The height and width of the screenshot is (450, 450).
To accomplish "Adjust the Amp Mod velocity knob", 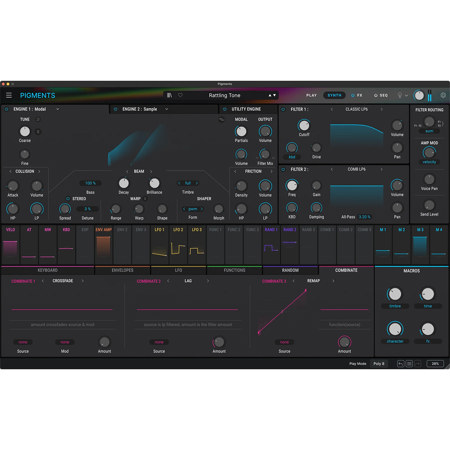I will pos(429,153).
